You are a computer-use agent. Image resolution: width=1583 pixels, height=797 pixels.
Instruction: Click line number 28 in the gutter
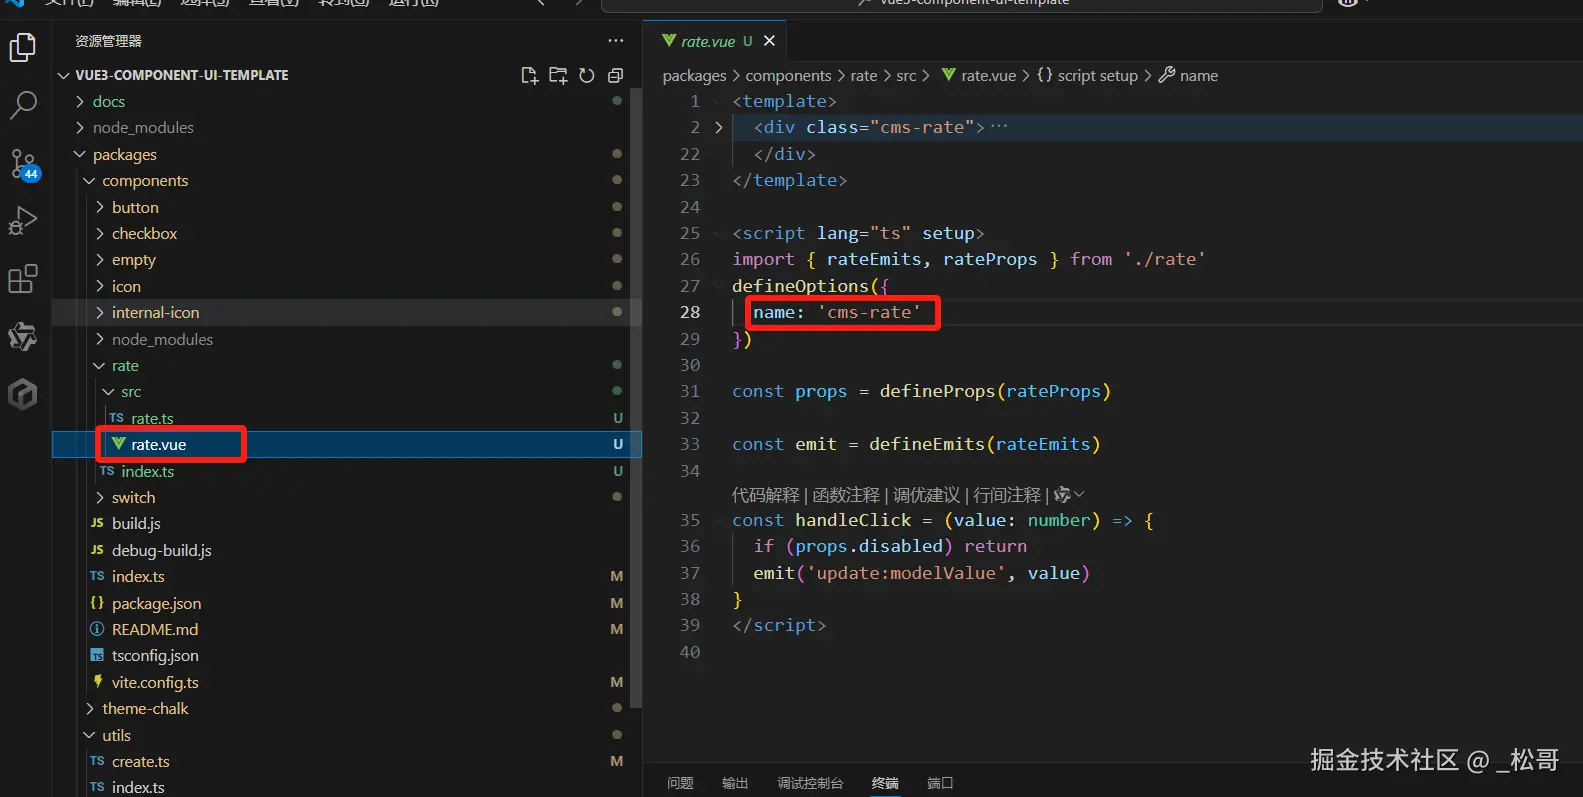click(x=690, y=312)
